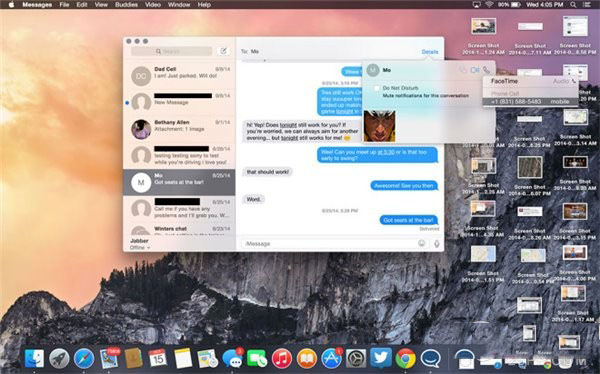Click into the Search conversations field
Screen dimensions: 600x374
pos(171,51)
